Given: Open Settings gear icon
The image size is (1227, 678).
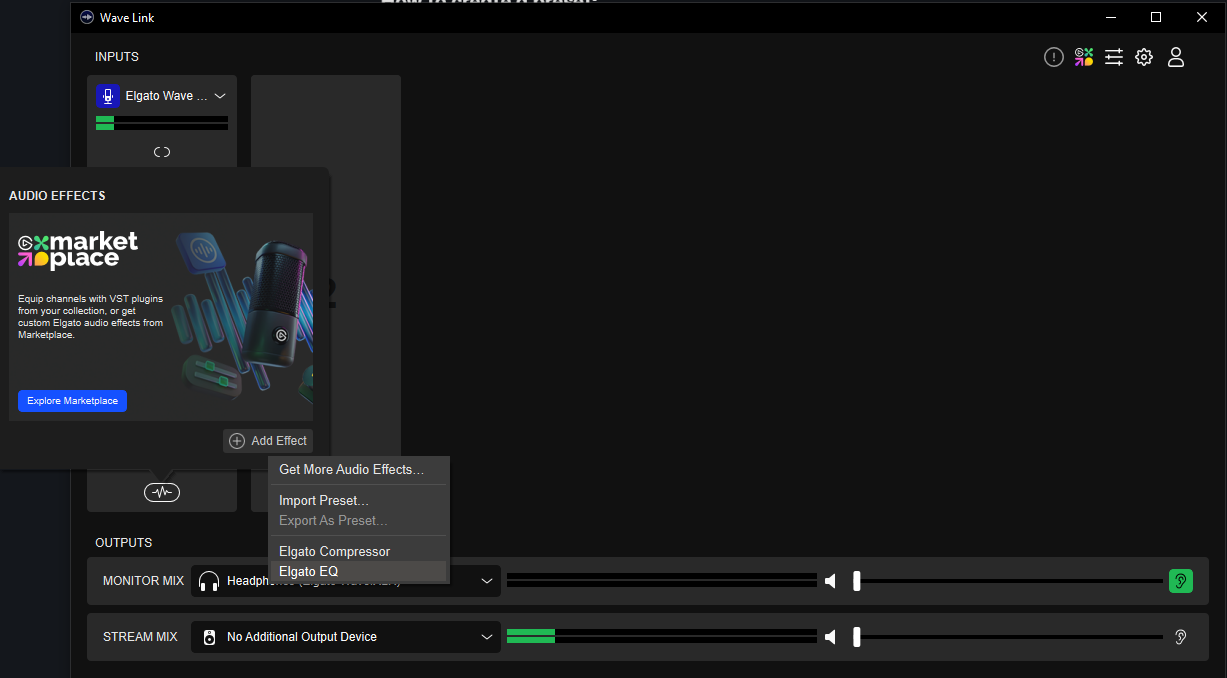Looking at the screenshot, I should tap(1144, 57).
